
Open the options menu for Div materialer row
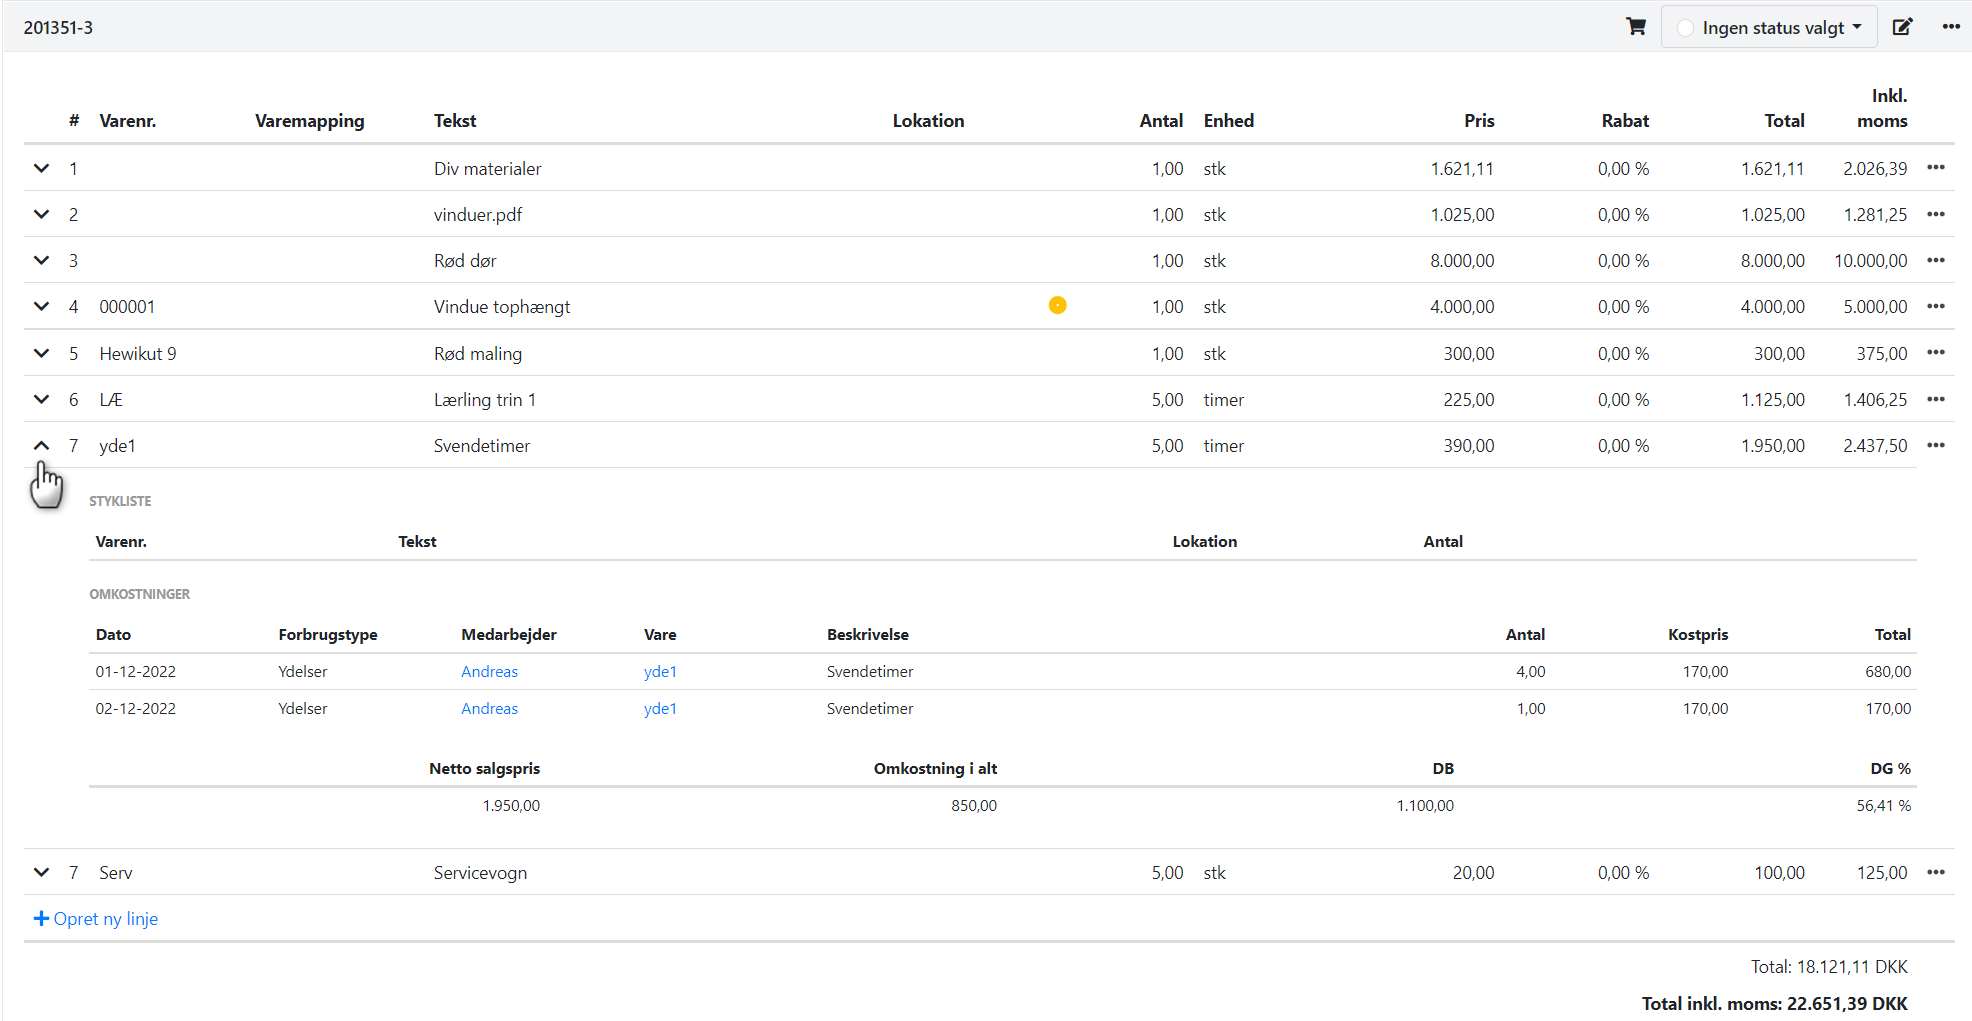point(1936,168)
